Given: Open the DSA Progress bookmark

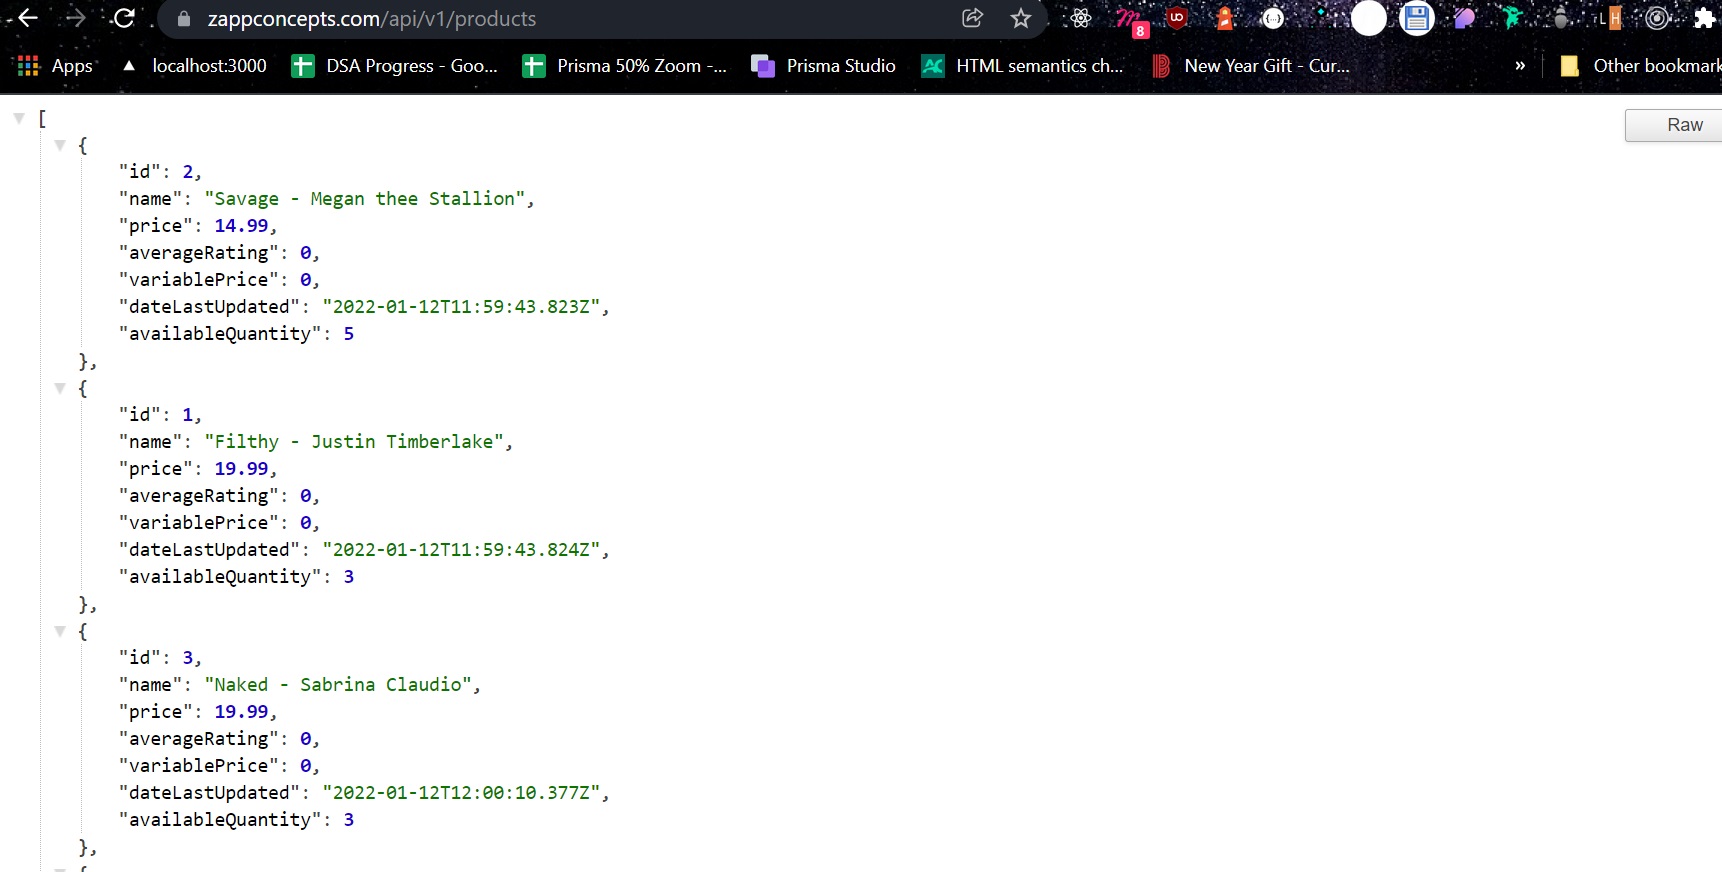Looking at the screenshot, I should [x=394, y=66].
